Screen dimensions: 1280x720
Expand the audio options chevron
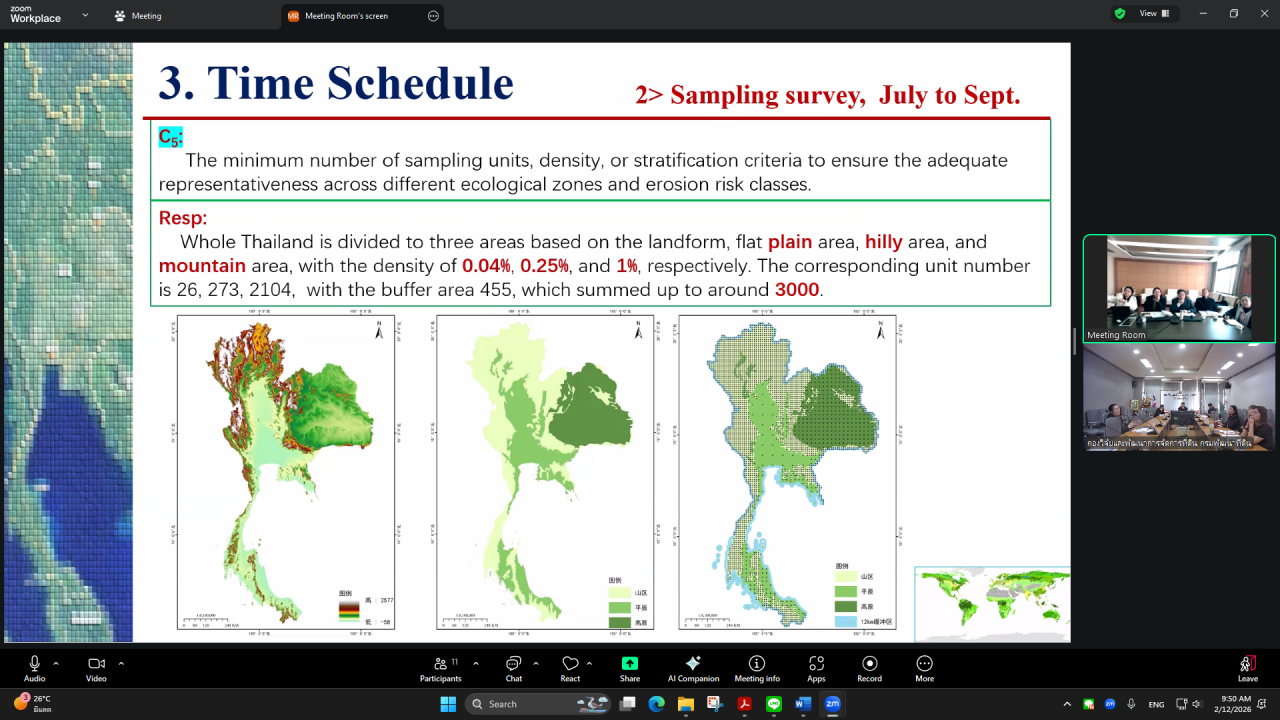(56, 663)
